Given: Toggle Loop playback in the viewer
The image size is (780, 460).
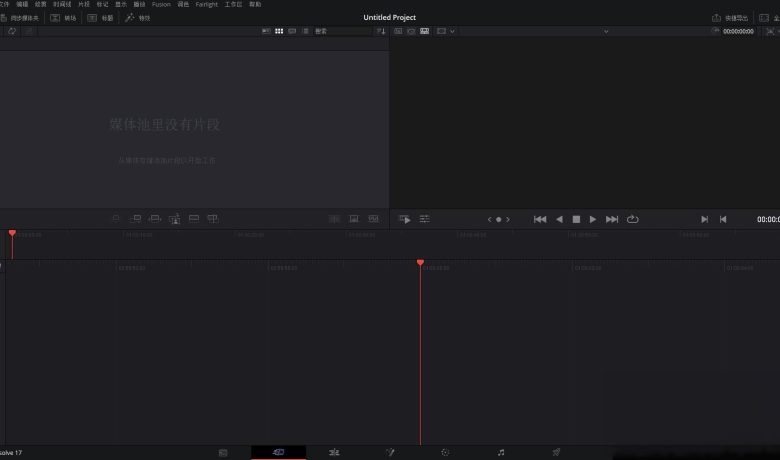Looking at the screenshot, I should tap(633, 219).
